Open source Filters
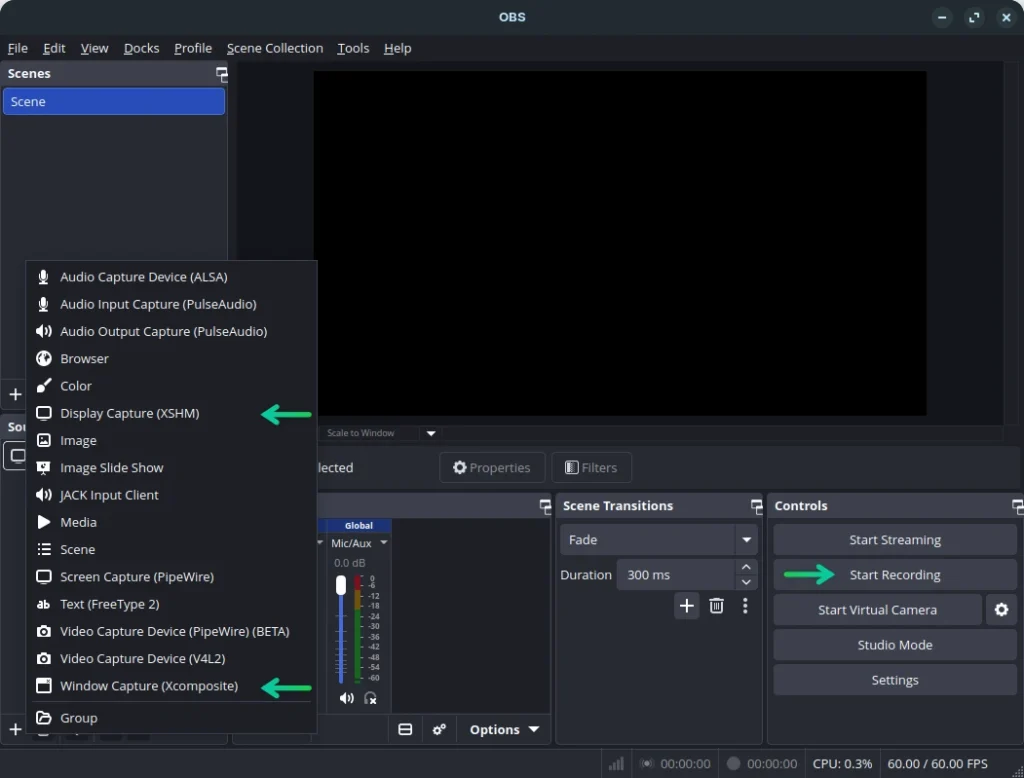The width and height of the screenshot is (1024, 778). [591, 468]
